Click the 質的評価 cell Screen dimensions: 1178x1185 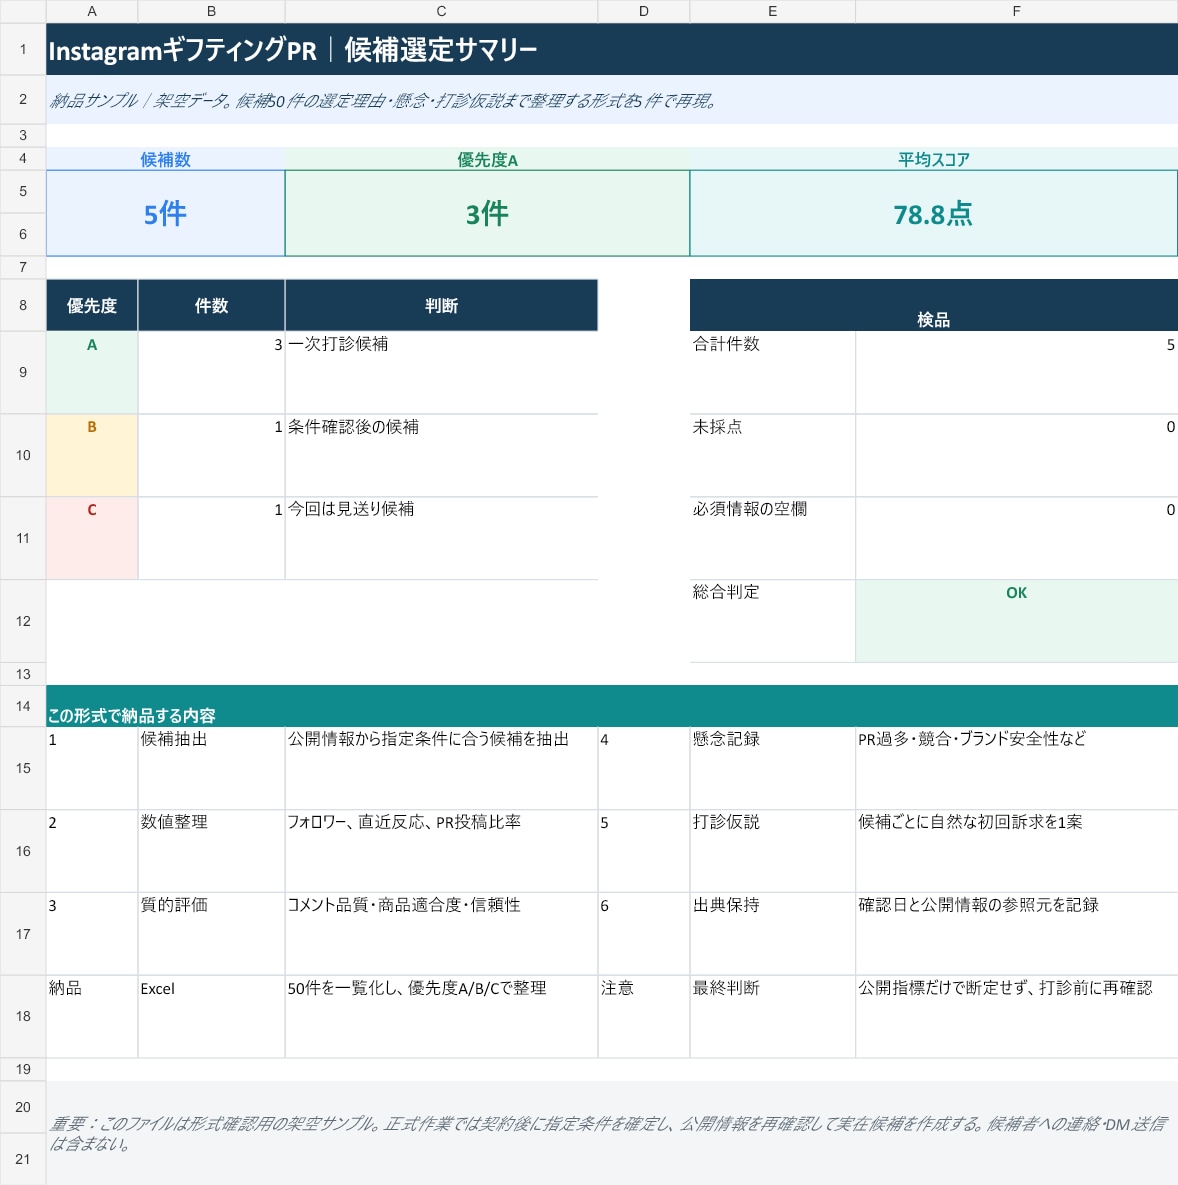[x=211, y=934]
